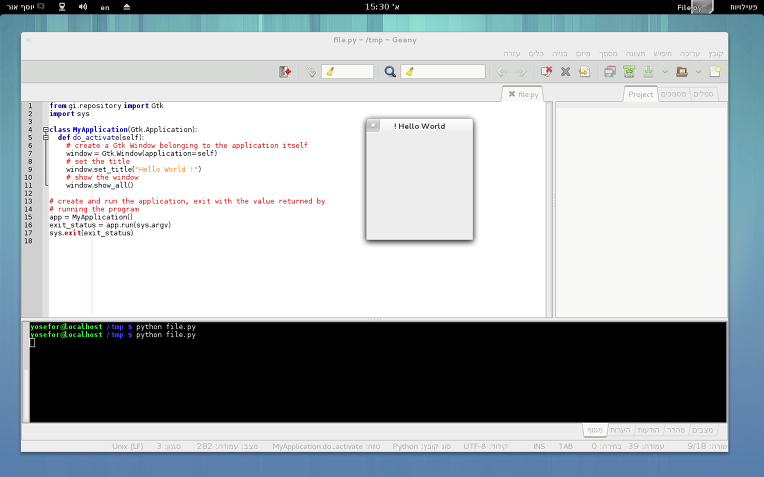The image size is (764, 477).
Task: Click the navigate-forward arrow icon
Action: point(521,72)
